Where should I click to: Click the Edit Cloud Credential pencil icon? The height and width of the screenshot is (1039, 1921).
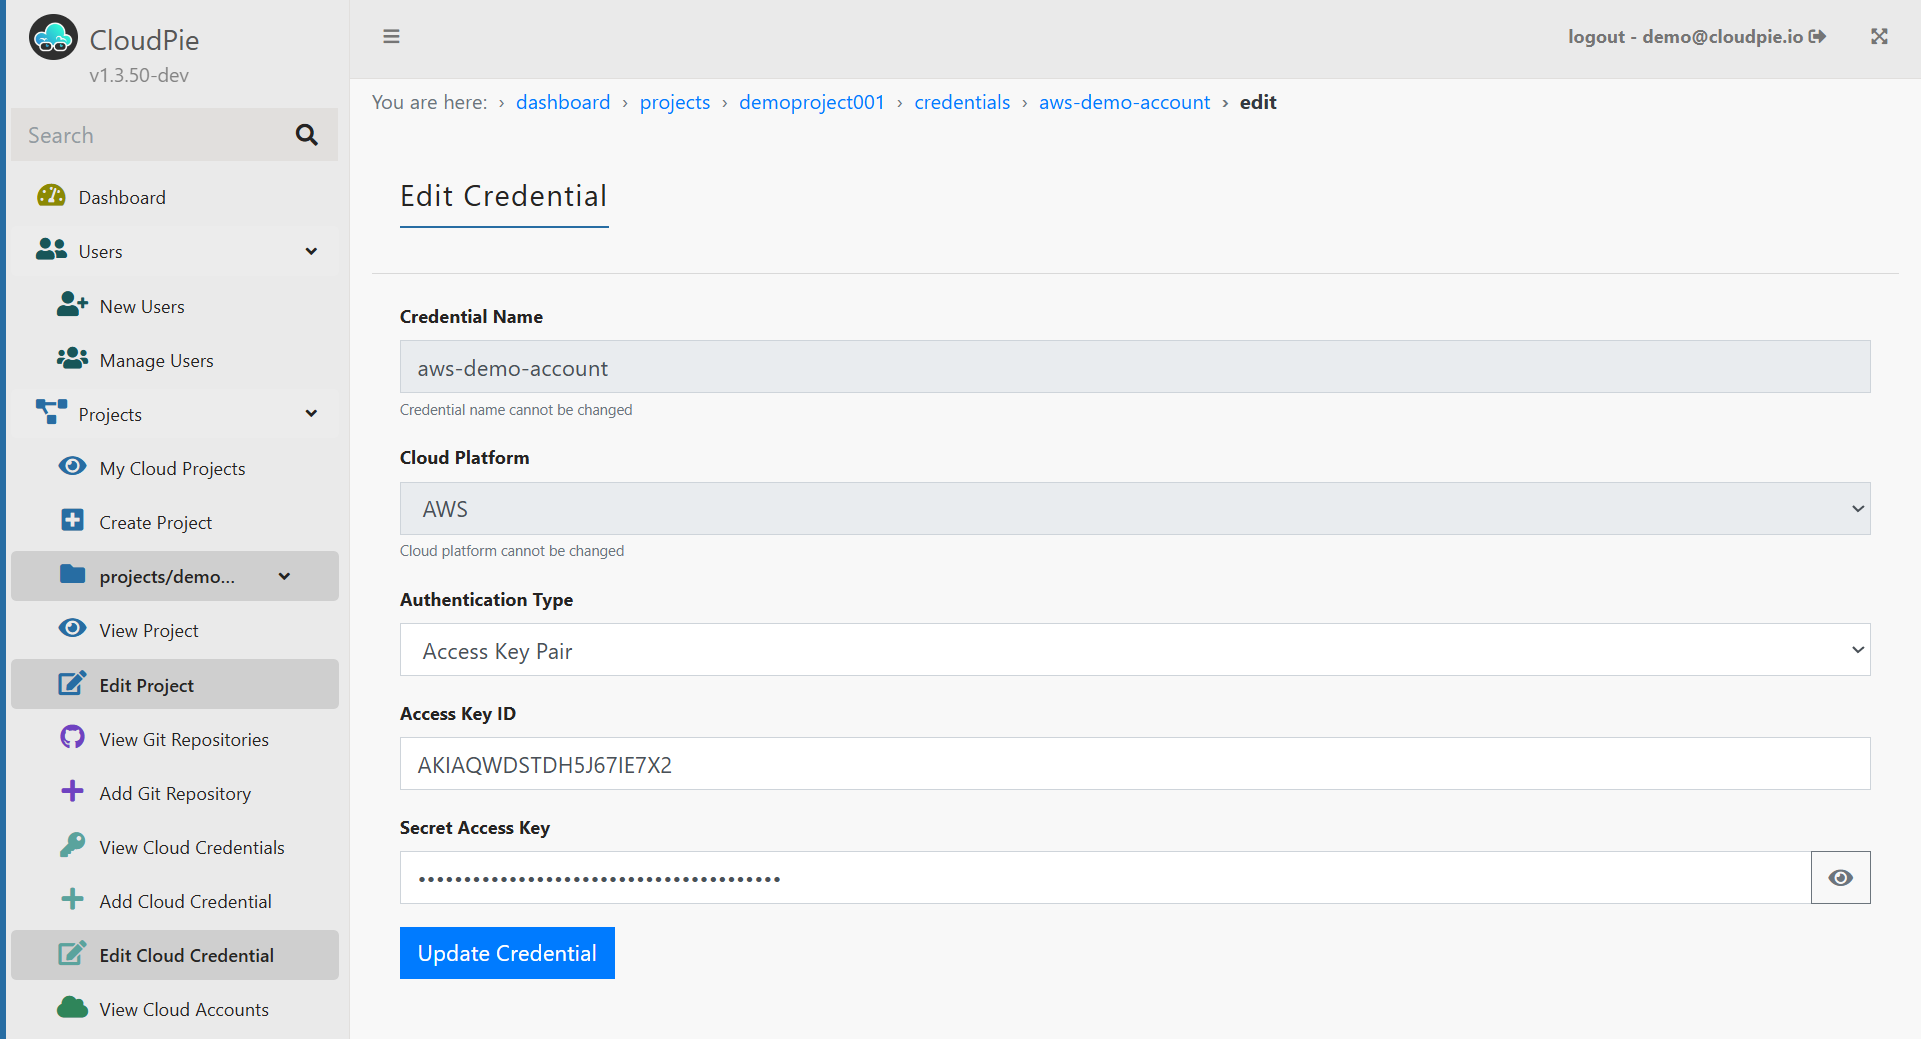click(x=72, y=953)
